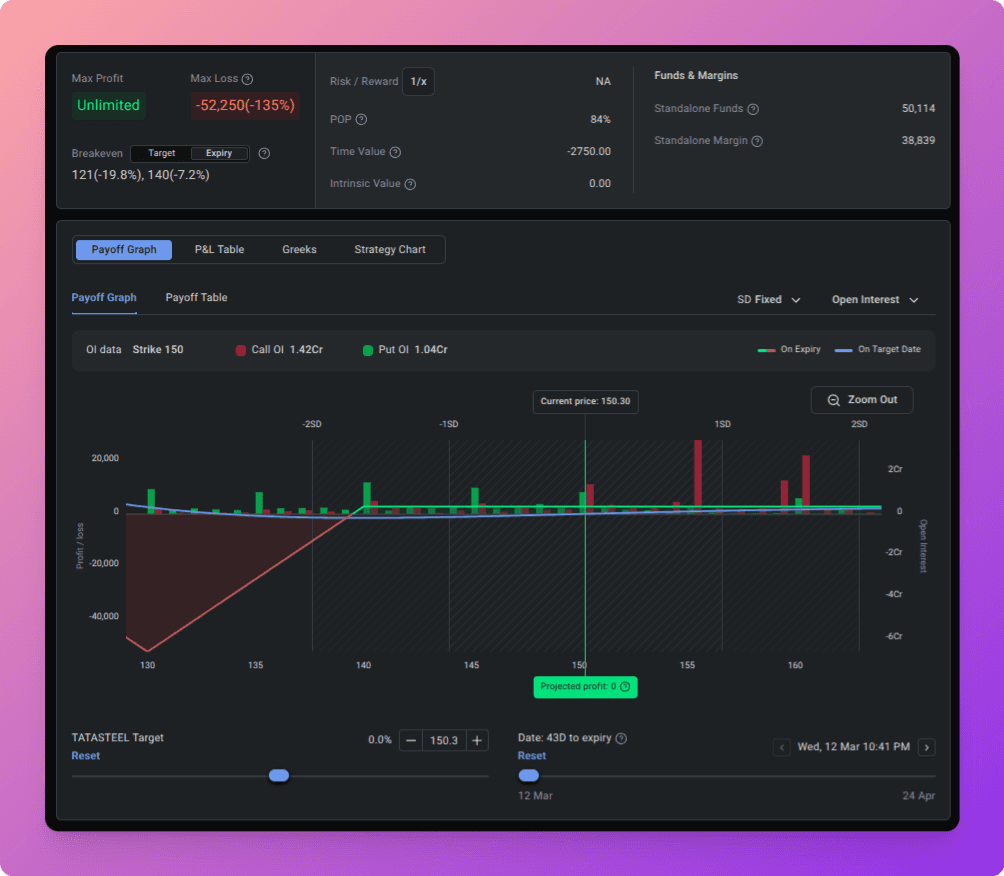Screen dimensions: 1004x876
Task: Decrease TATASTEEL target with minus icon
Action: [x=411, y=740]
